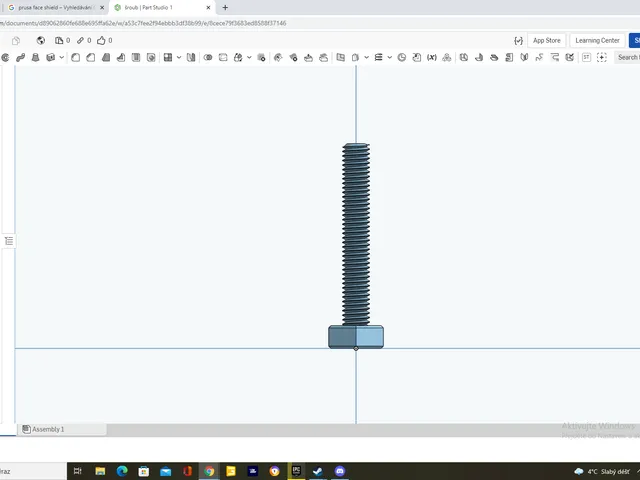
Task: Open the App Store
Action: click(x=547, y=40)
